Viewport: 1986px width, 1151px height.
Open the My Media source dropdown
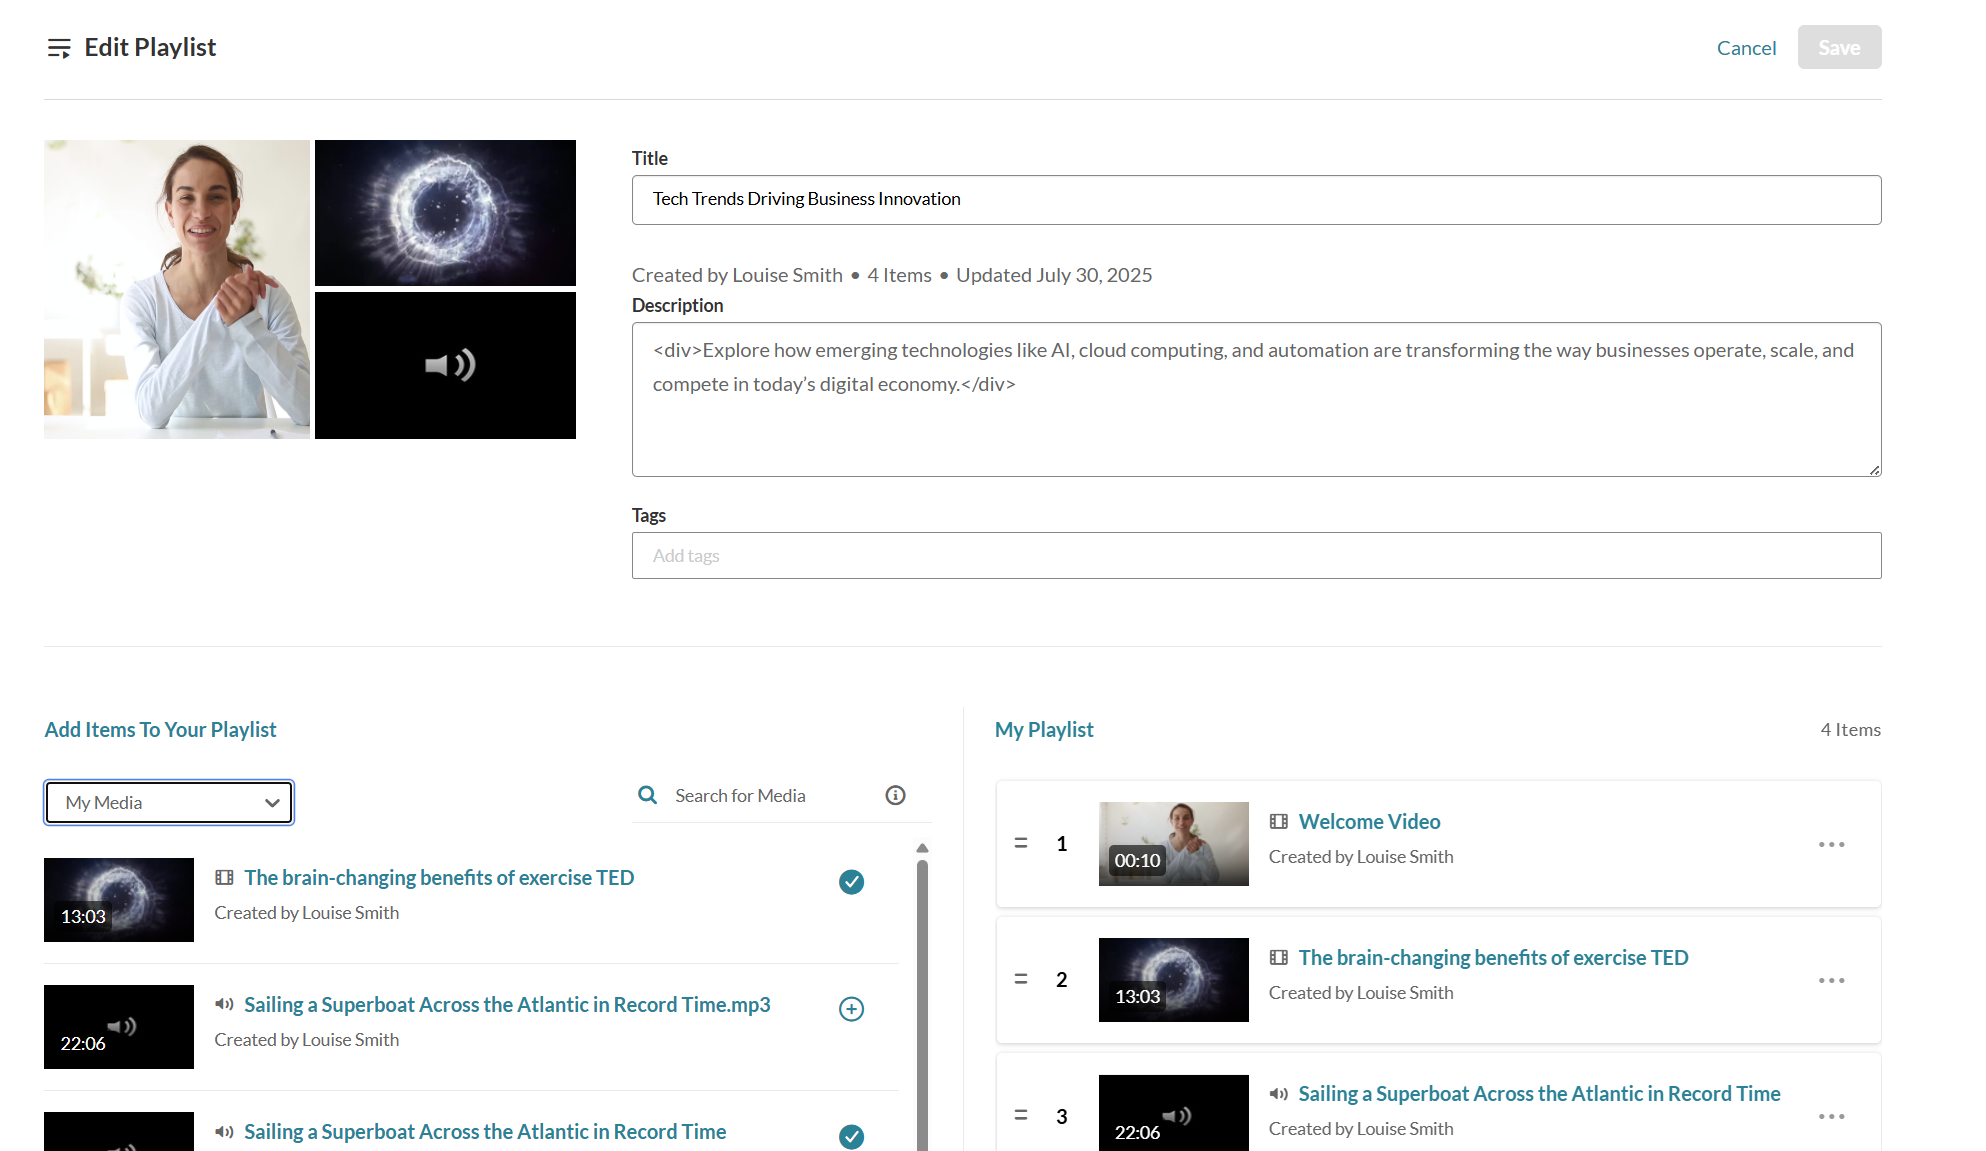169,803
